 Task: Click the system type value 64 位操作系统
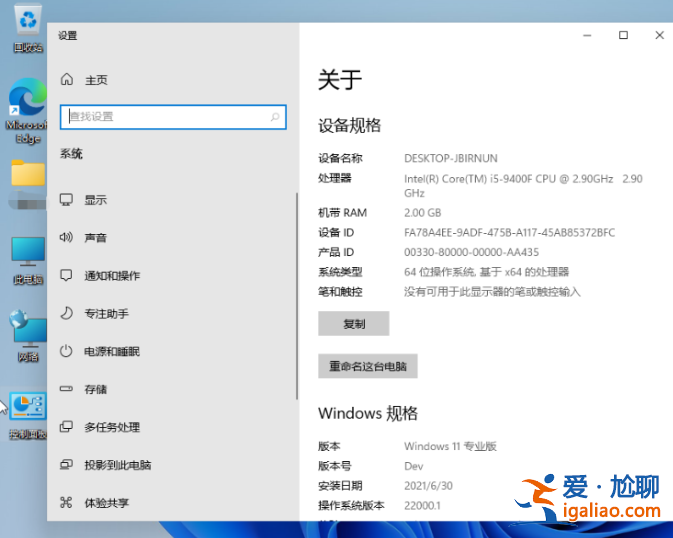coord(486,272)
